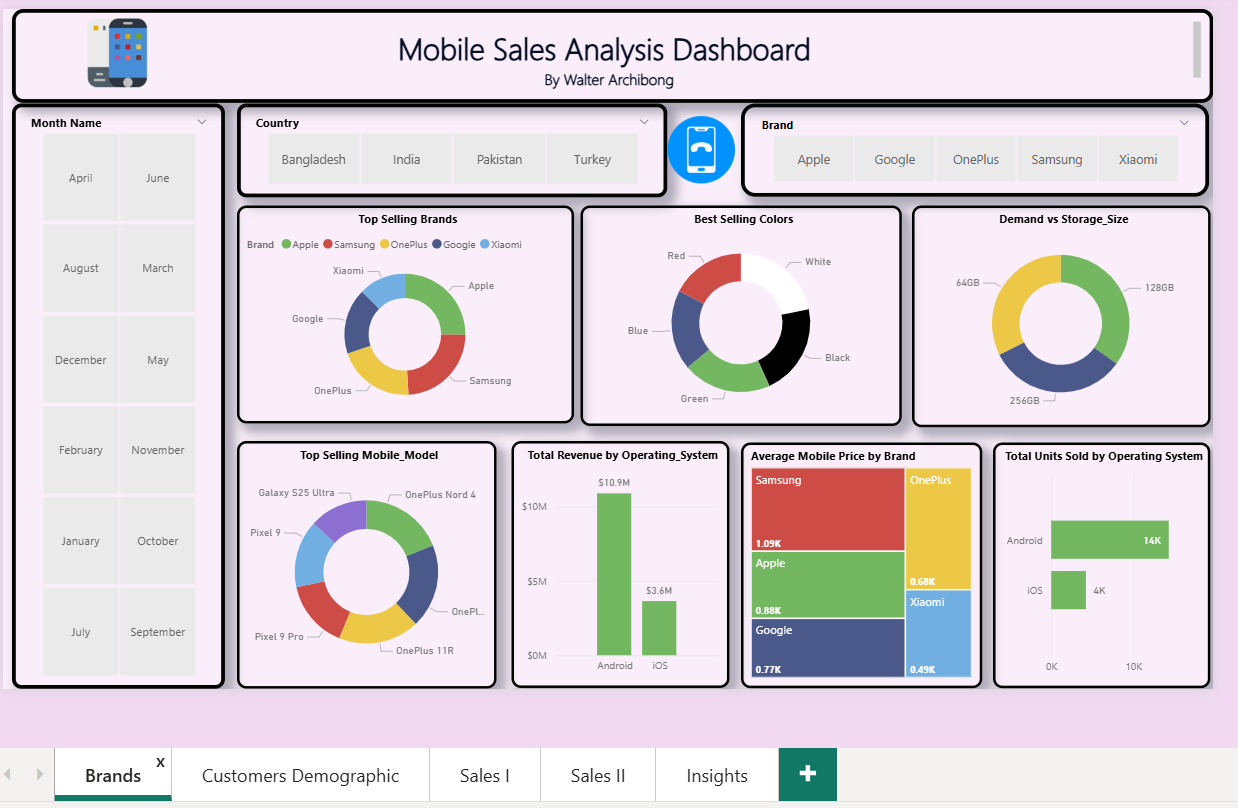Viewport: 1238px width, 808px height.
Task: Filter by June month tile
Action: pos(158,178)
